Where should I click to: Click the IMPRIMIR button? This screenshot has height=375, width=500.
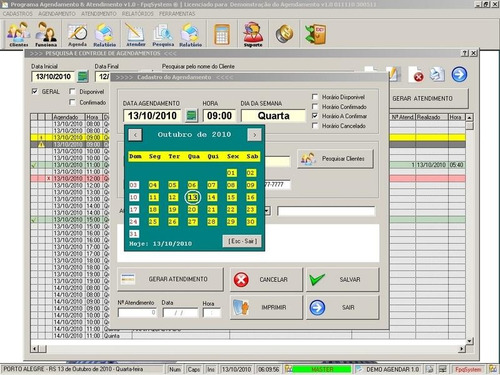[x=266, y=307]
